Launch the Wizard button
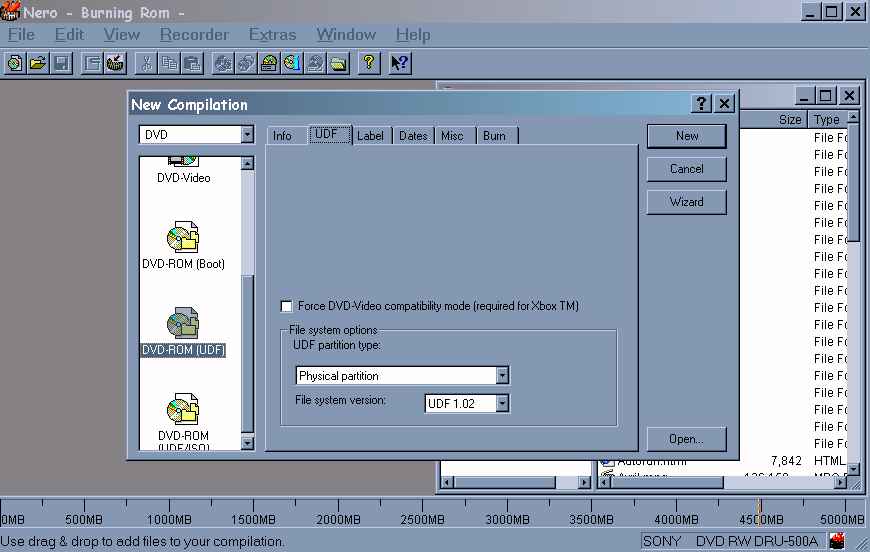This screenshot has height=552, width=870. tap(687, 202)
